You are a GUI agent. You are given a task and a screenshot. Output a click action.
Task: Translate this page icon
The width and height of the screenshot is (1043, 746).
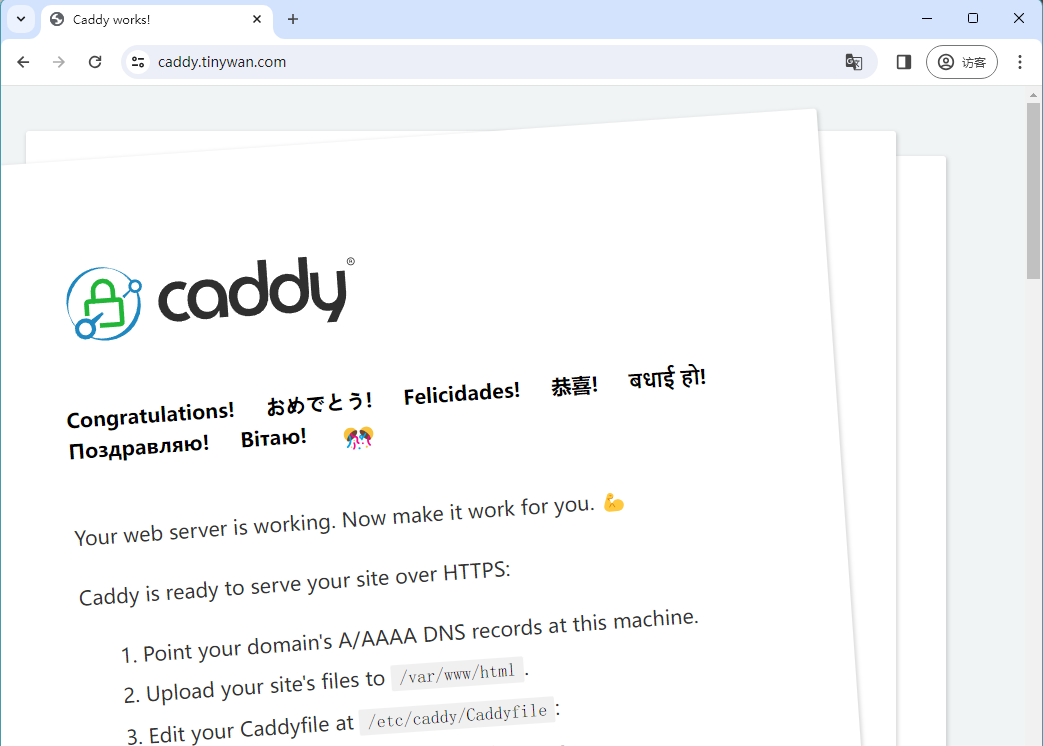tap(853, 62)
